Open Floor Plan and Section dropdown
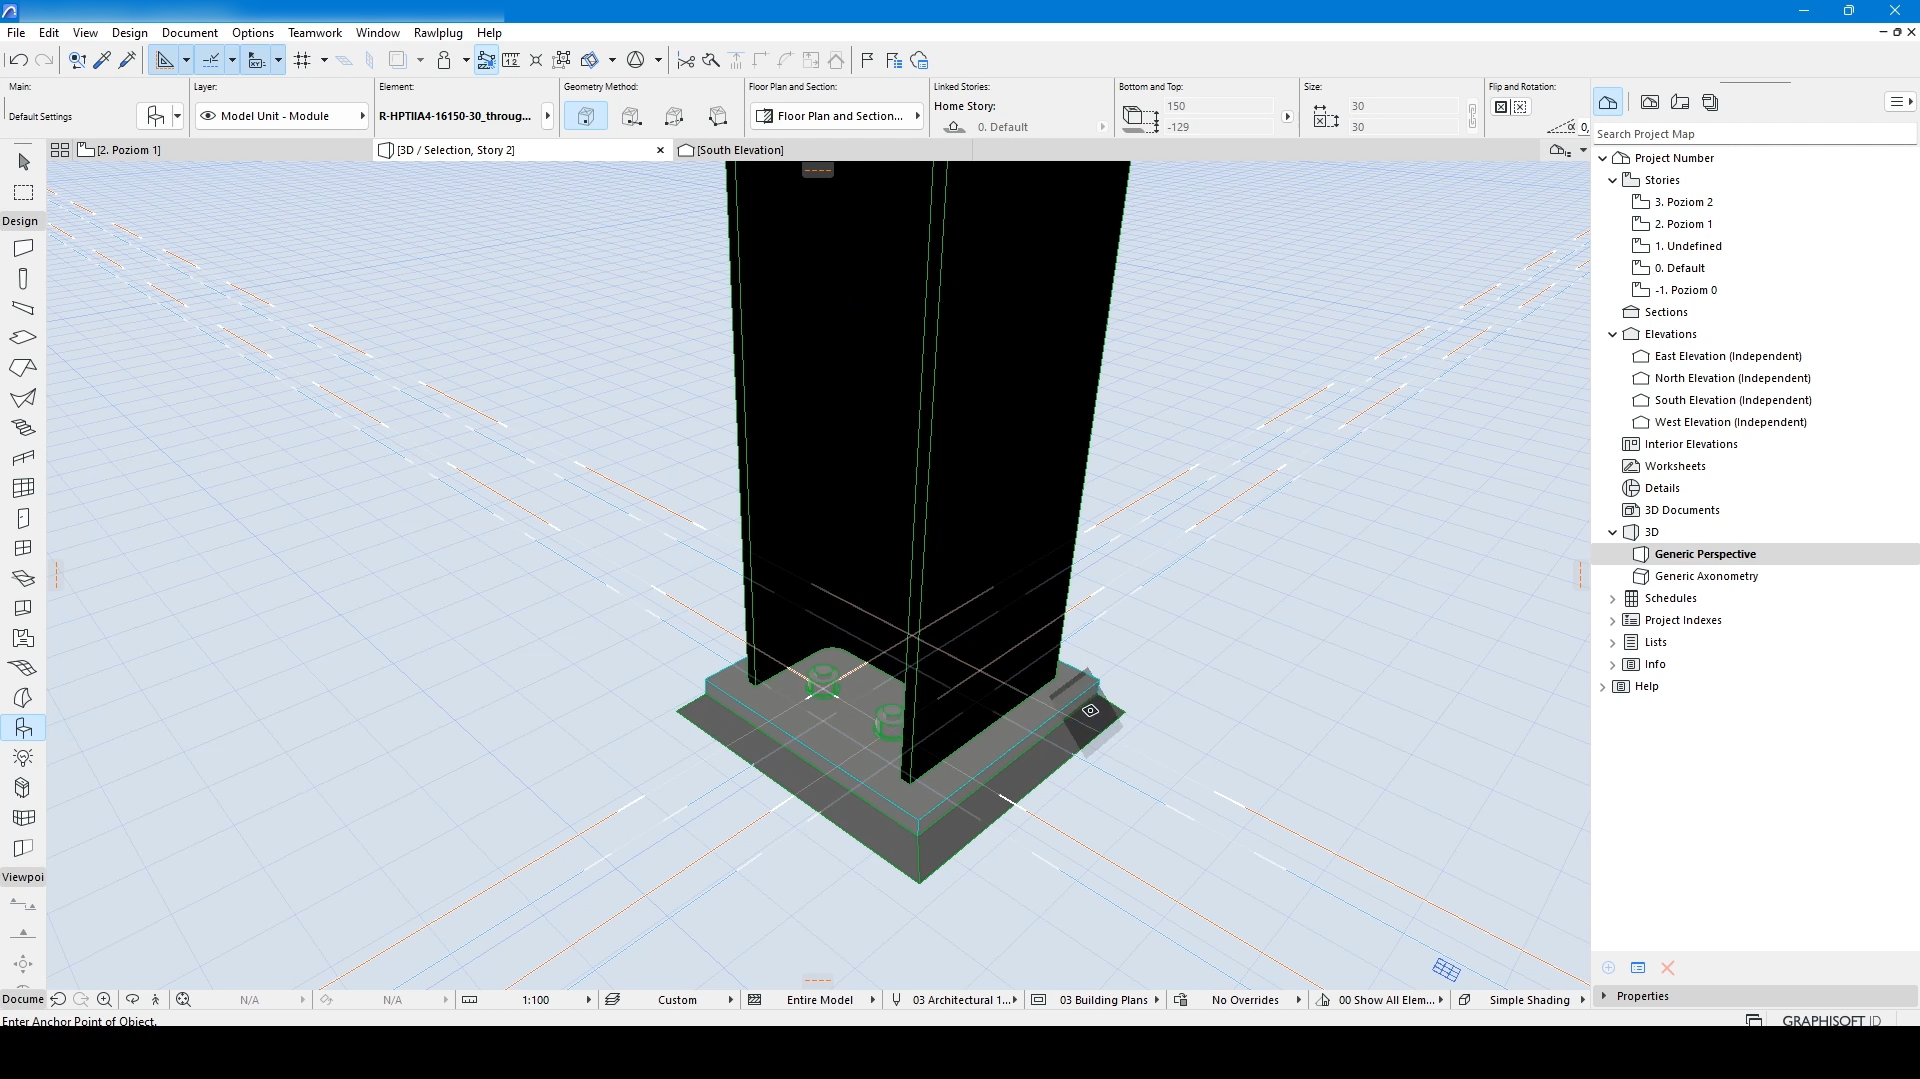 [x=838, y=116]
